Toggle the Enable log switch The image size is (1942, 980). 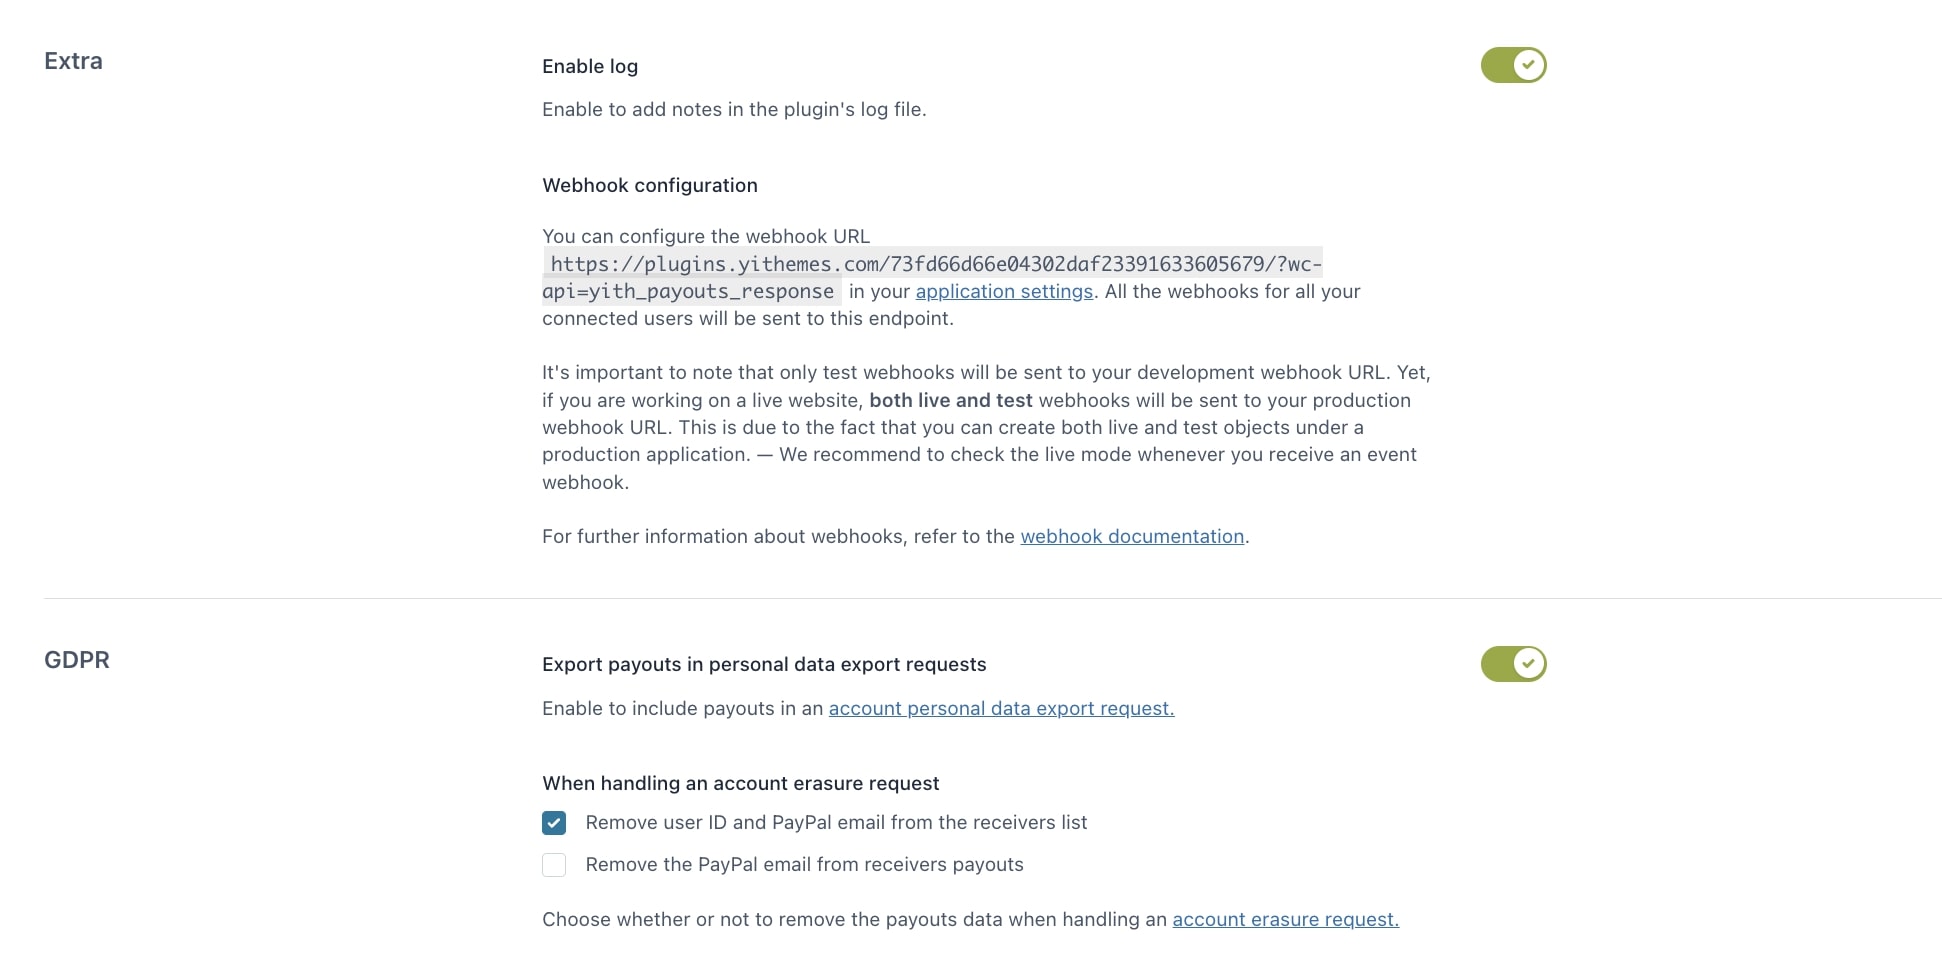[1513, 65]
